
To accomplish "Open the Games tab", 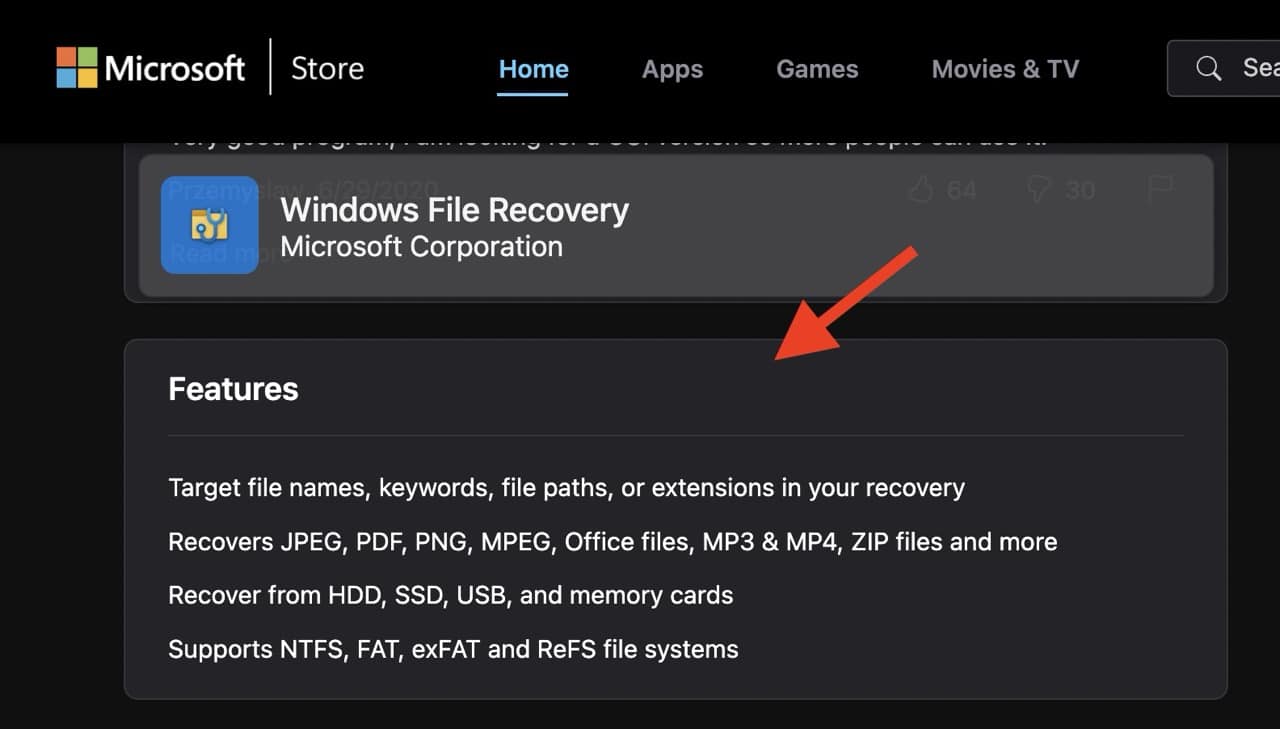I will (x=817, y=69).
